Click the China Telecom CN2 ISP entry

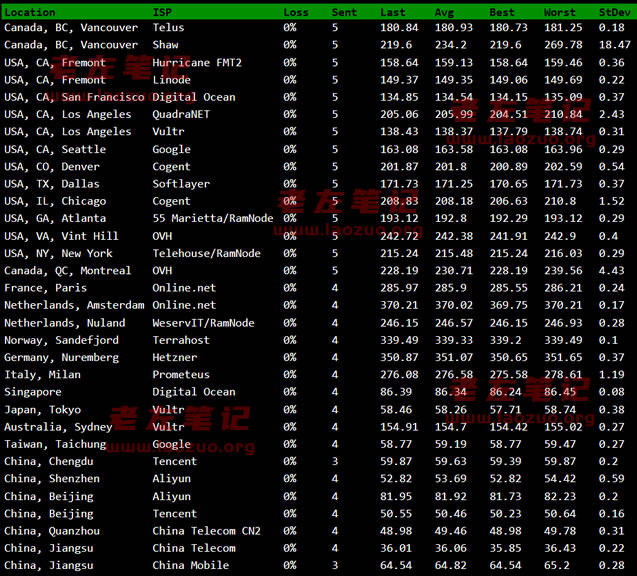(x=206, y=531)
